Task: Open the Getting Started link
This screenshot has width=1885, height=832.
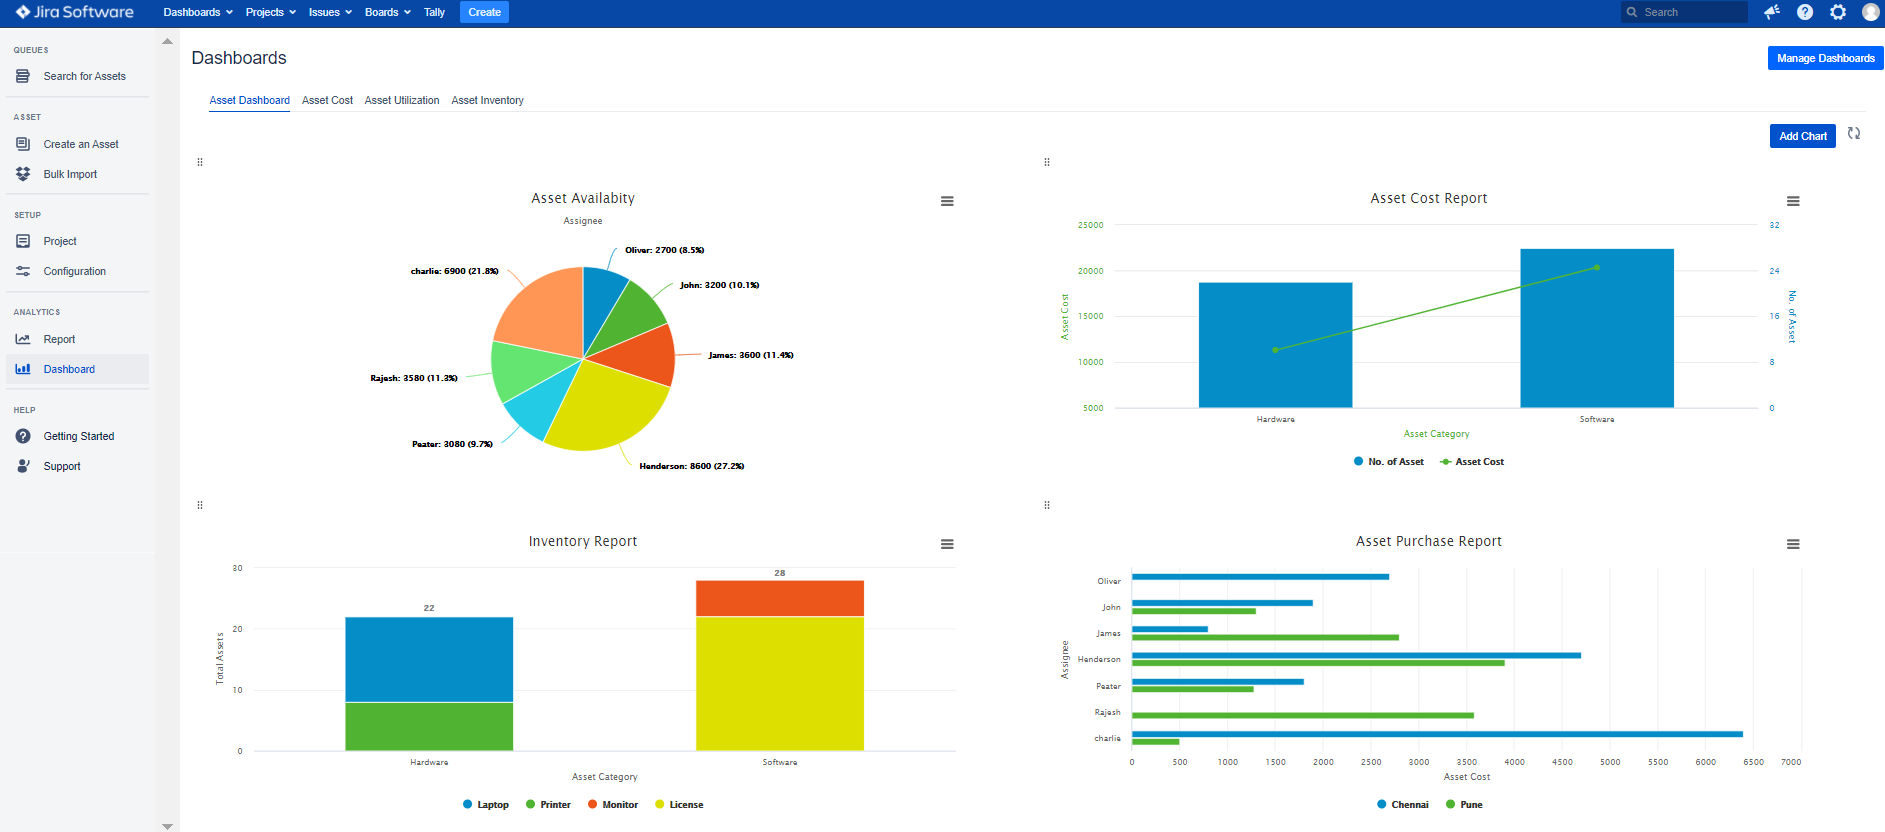Action: [x=79, y=436]
